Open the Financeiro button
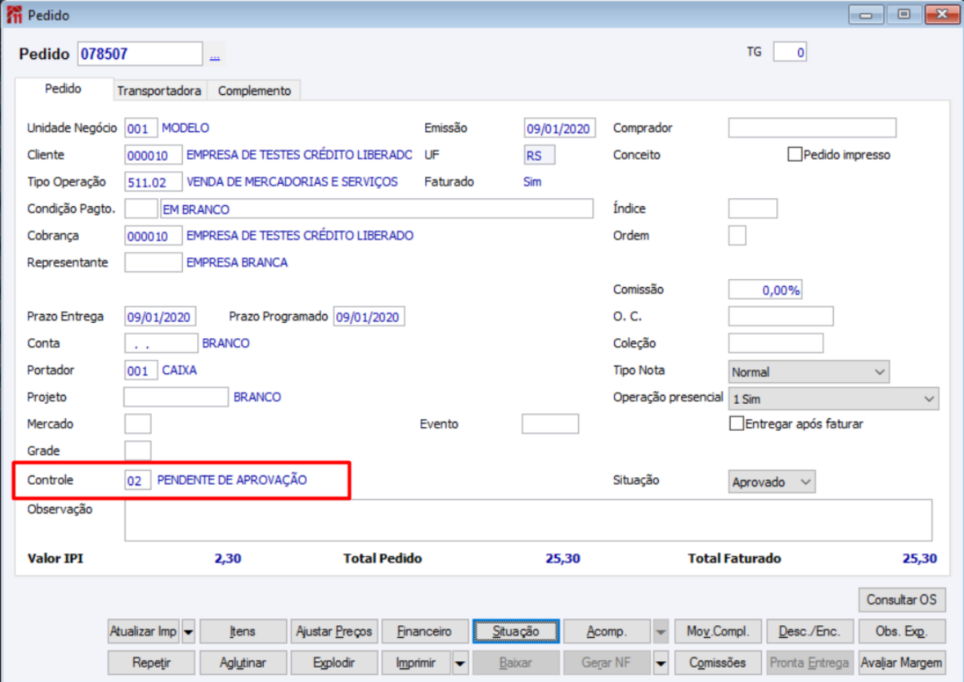This screenshot has height=682, width=964. click(425, 632)
